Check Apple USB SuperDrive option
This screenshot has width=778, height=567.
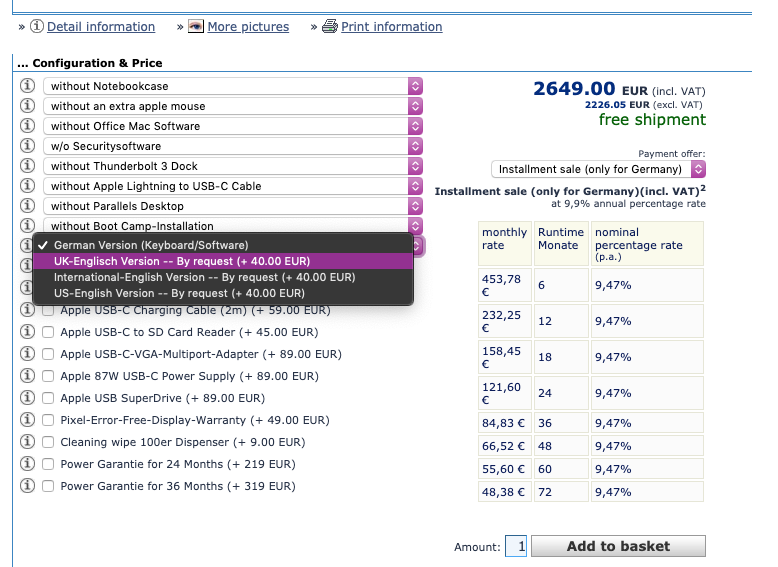[48, 398]
